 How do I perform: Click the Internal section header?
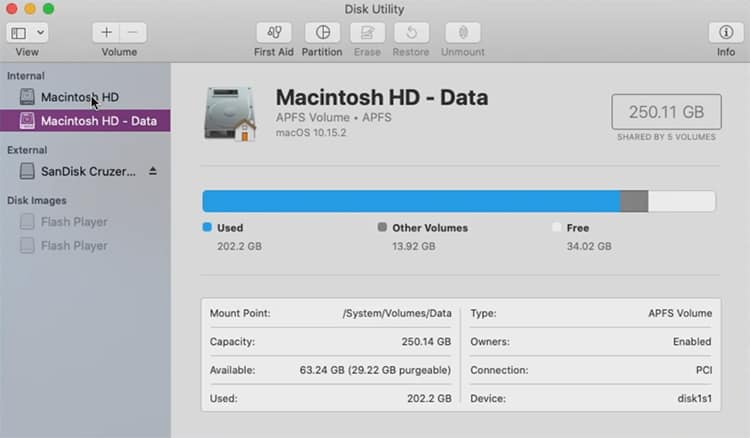click(x=26, y=76)
